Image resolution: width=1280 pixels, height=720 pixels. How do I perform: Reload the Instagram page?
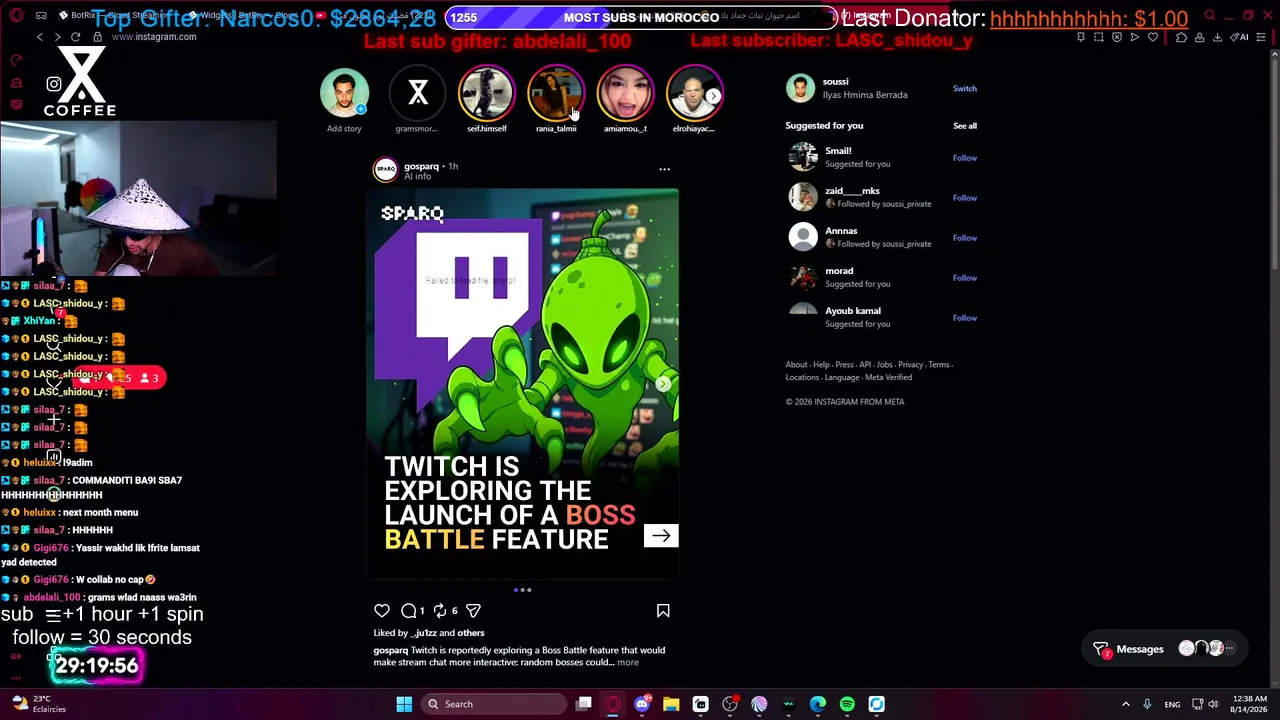coord(77,37)
